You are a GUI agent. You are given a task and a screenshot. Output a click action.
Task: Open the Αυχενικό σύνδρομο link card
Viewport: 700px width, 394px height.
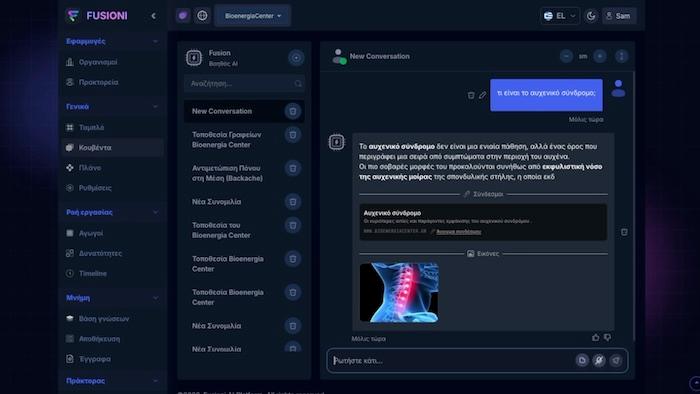[483, 222]
